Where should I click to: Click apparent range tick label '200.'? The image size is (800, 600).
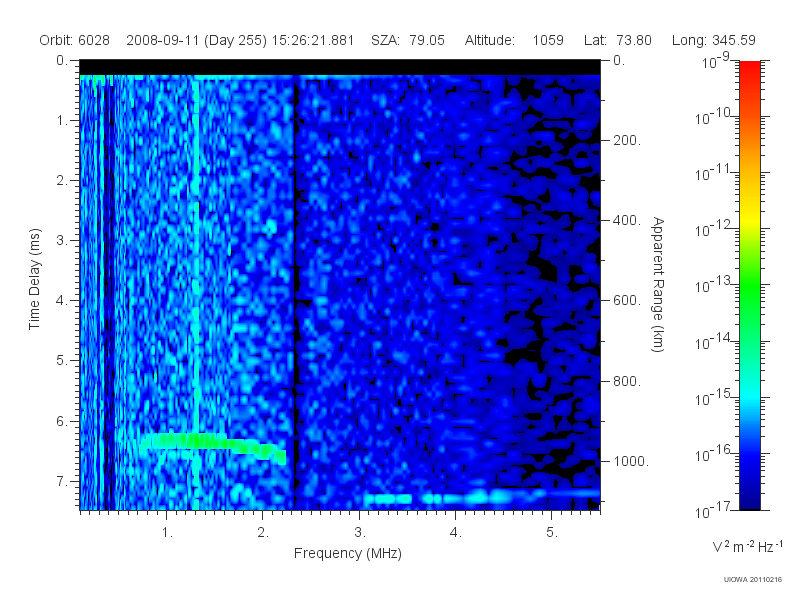(627, 140)
